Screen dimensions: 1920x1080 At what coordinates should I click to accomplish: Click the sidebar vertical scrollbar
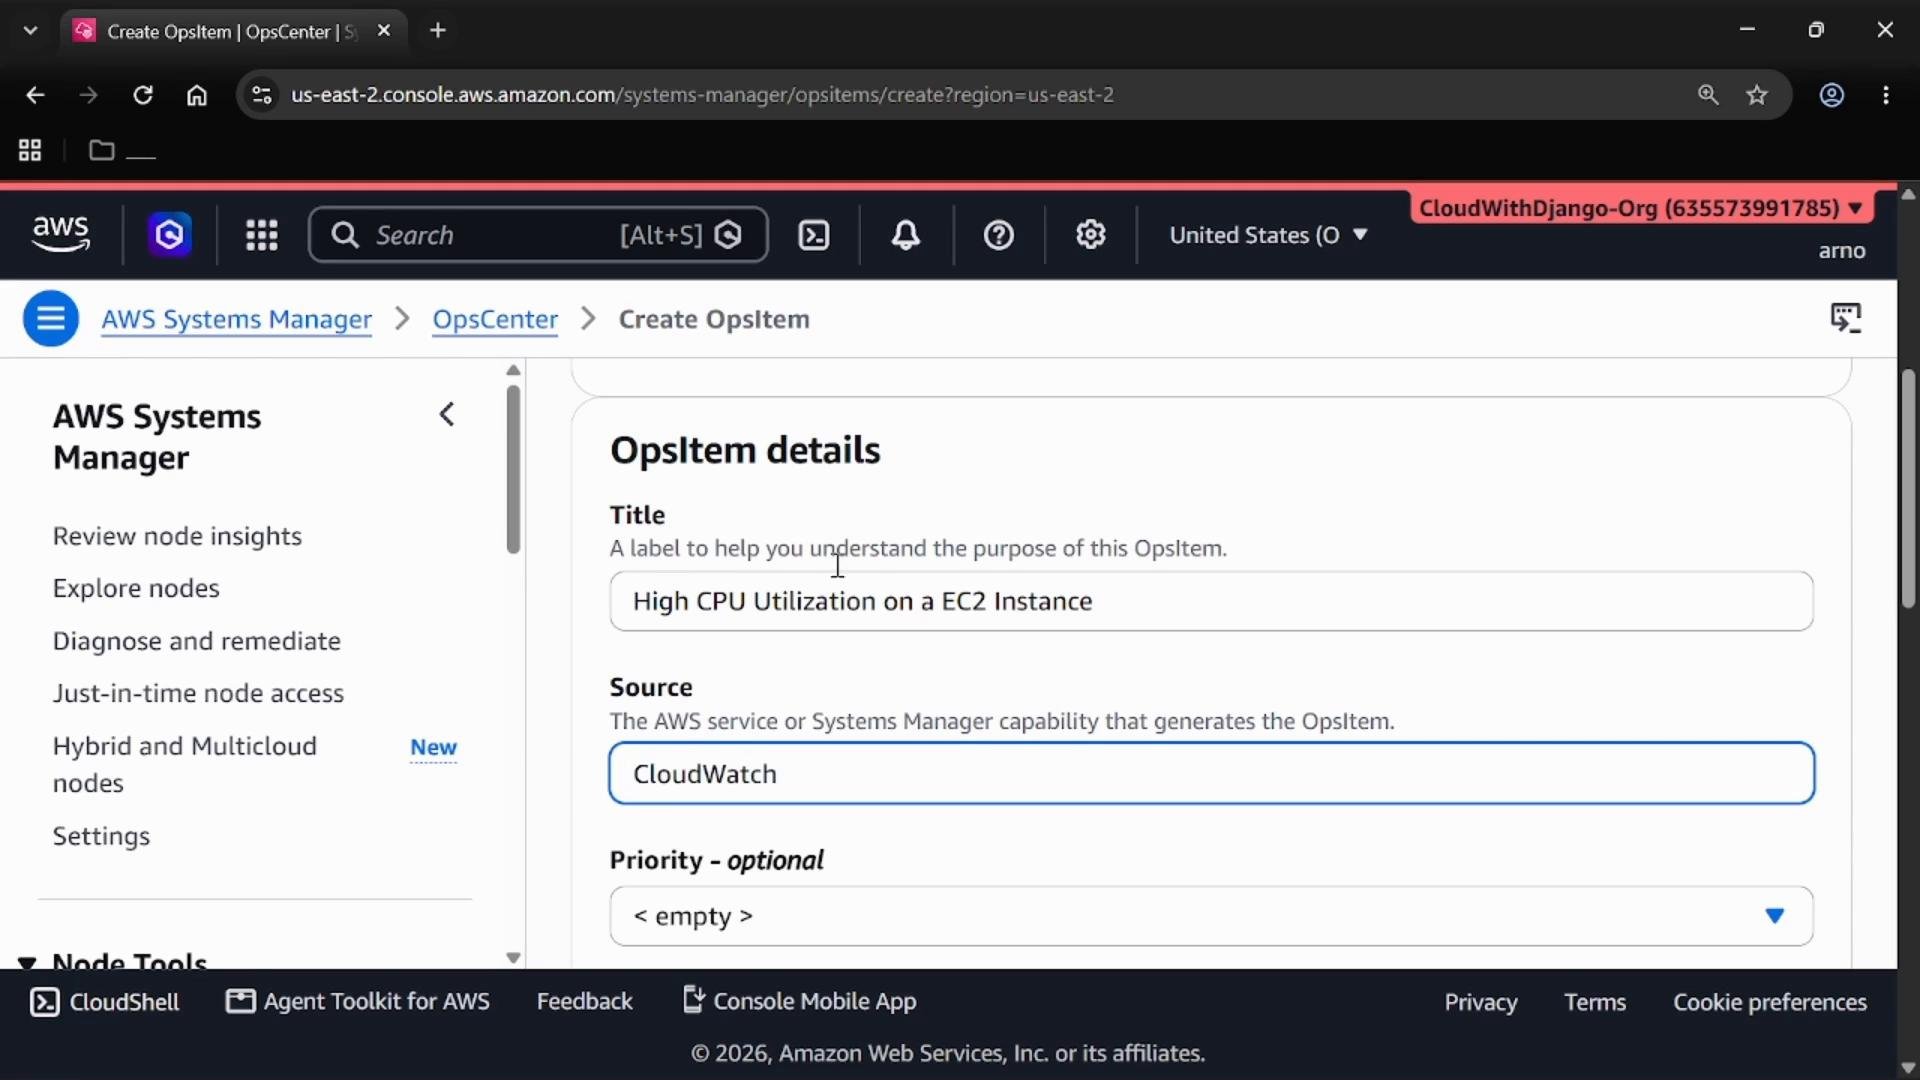513,470
